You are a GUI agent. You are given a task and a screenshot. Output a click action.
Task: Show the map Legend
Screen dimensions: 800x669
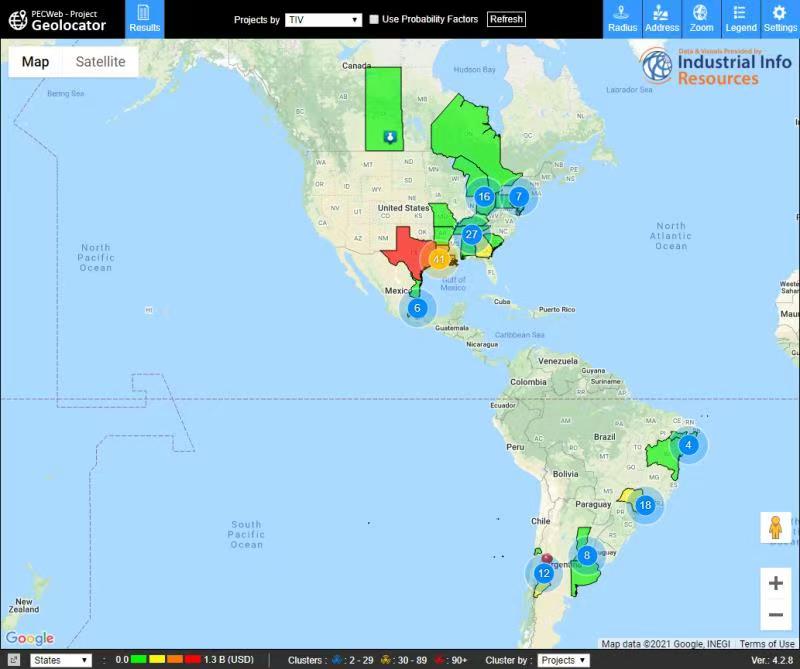coord(740,19)
